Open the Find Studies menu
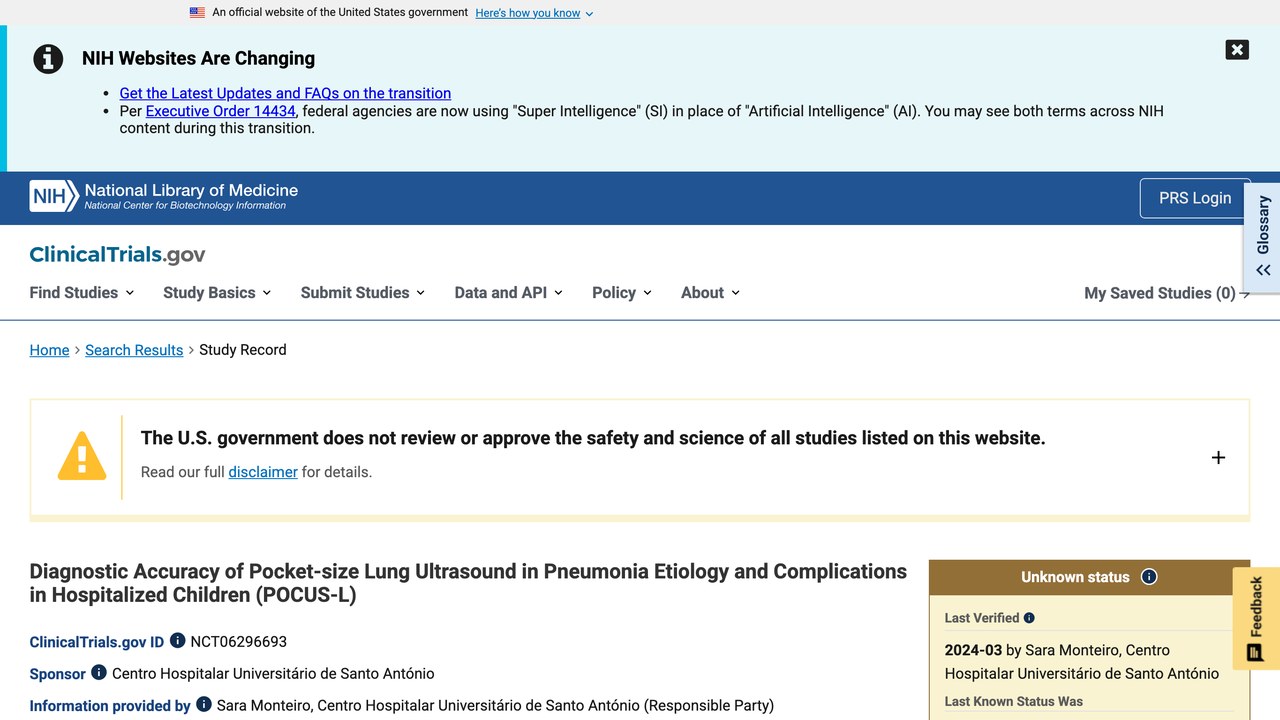The image size is (1280, 720). point(82,293)
